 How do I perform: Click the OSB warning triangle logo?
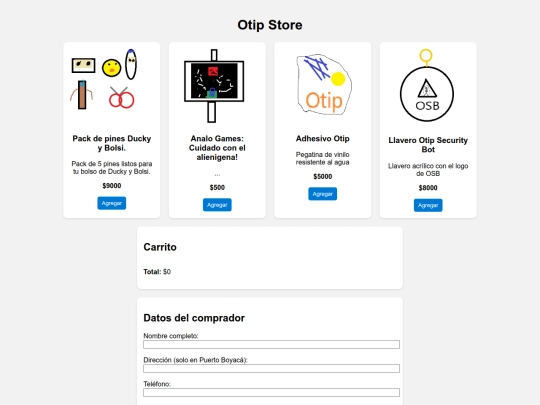[427, 89]
